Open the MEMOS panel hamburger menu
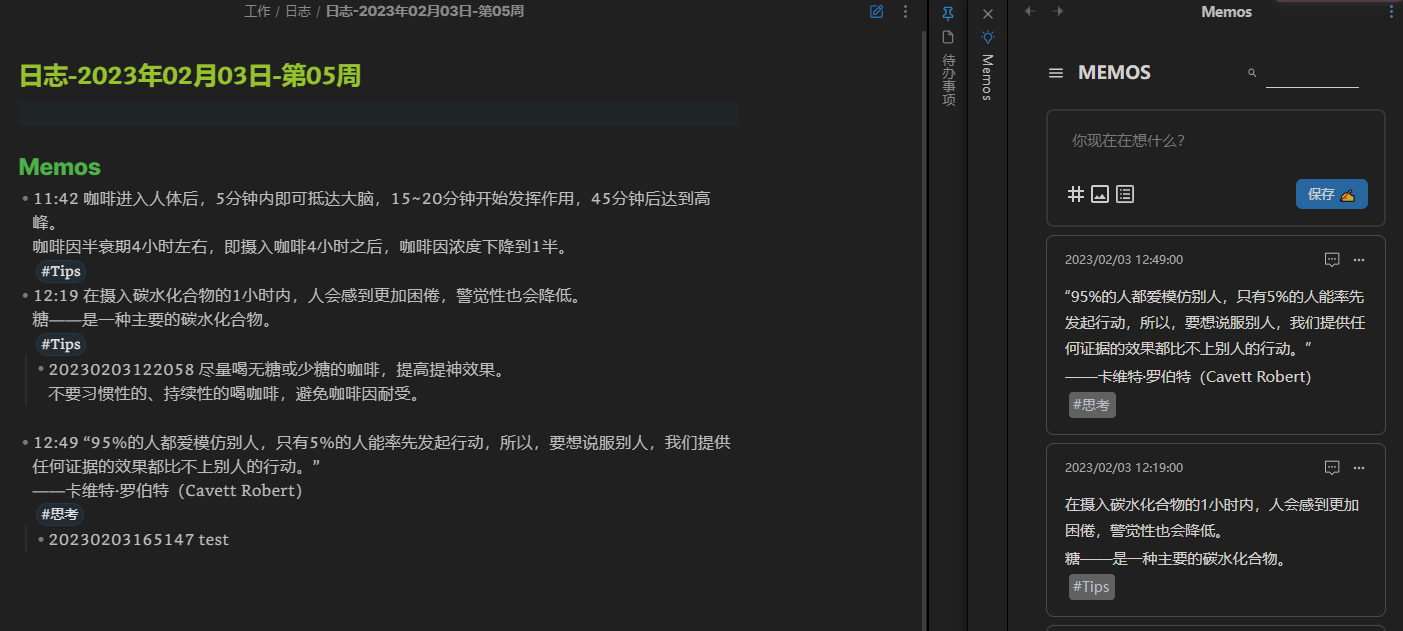Viewport: 1403px width, 631px height. [x=1054, y=72]
